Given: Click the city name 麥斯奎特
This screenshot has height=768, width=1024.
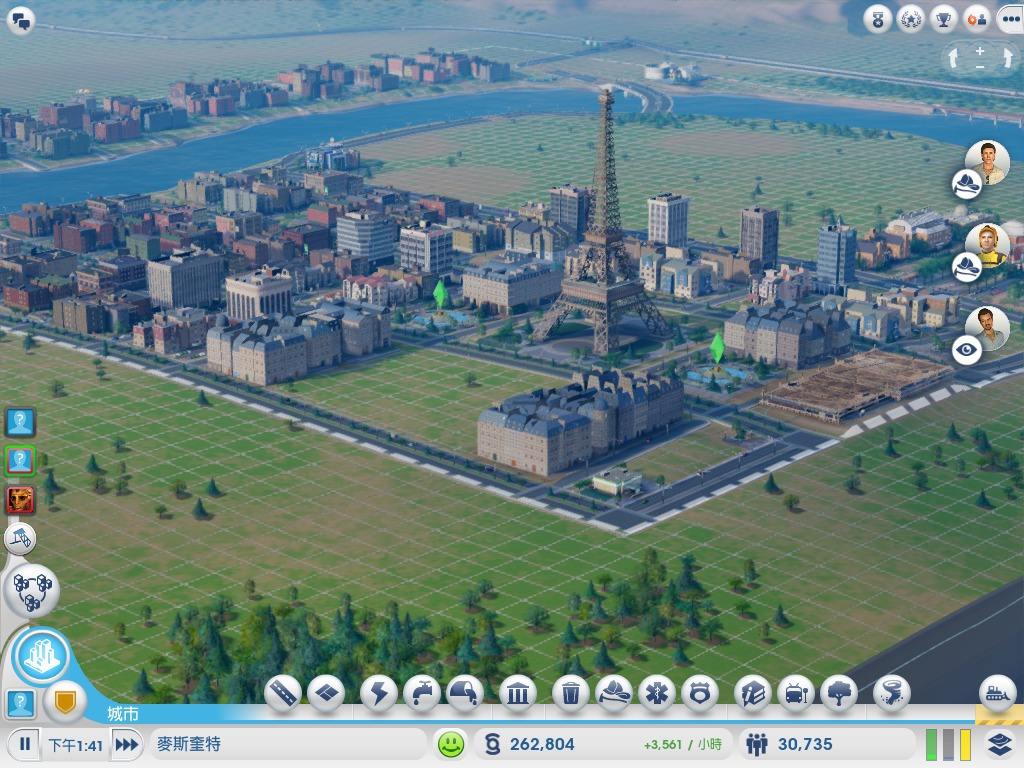Looking at the screenshot, I should (x=189, y=744).
